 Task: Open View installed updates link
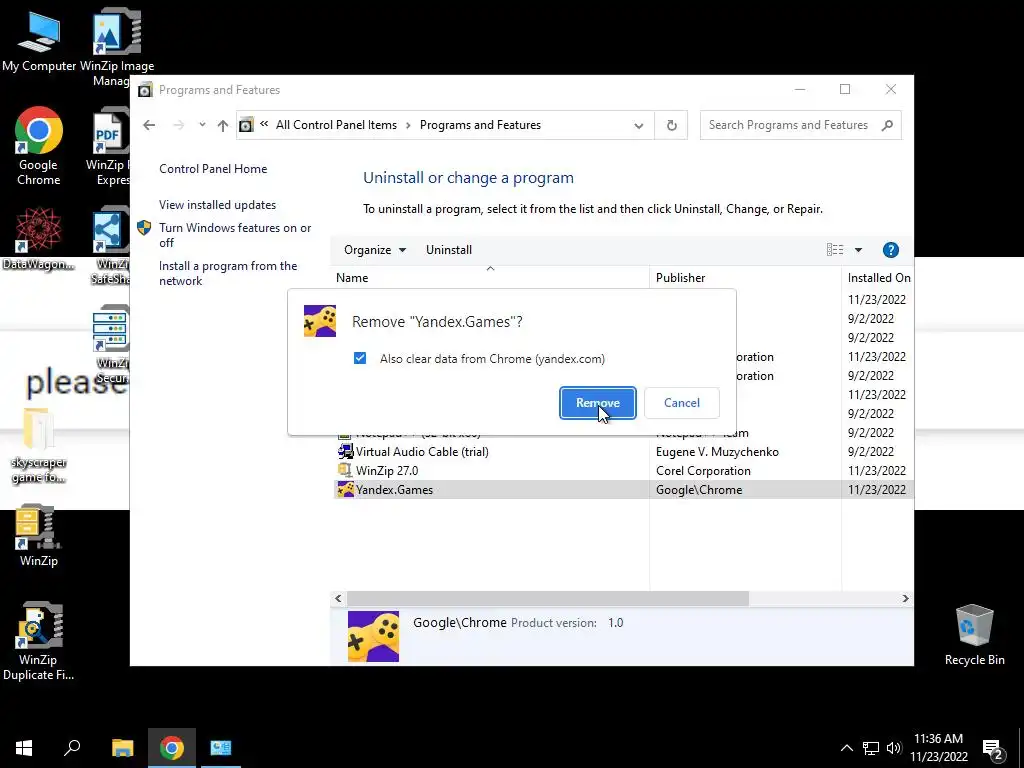coord(217,204)
